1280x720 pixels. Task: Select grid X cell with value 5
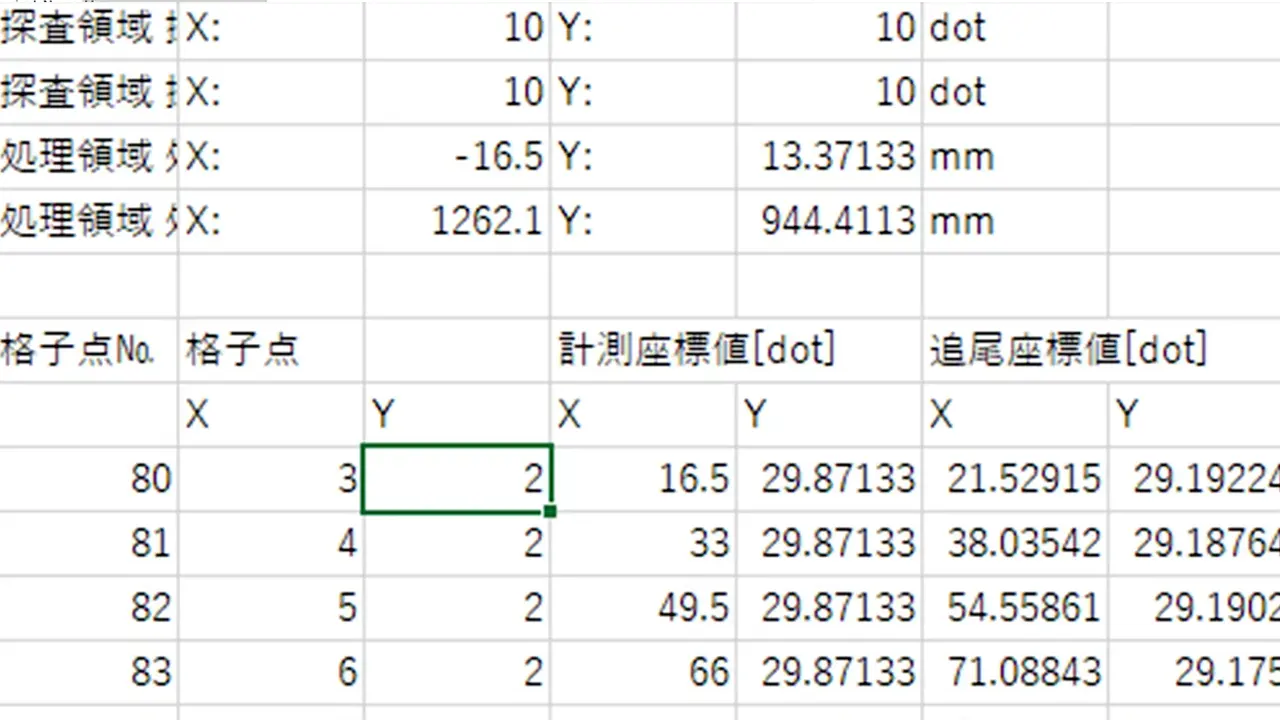point(271,607)
